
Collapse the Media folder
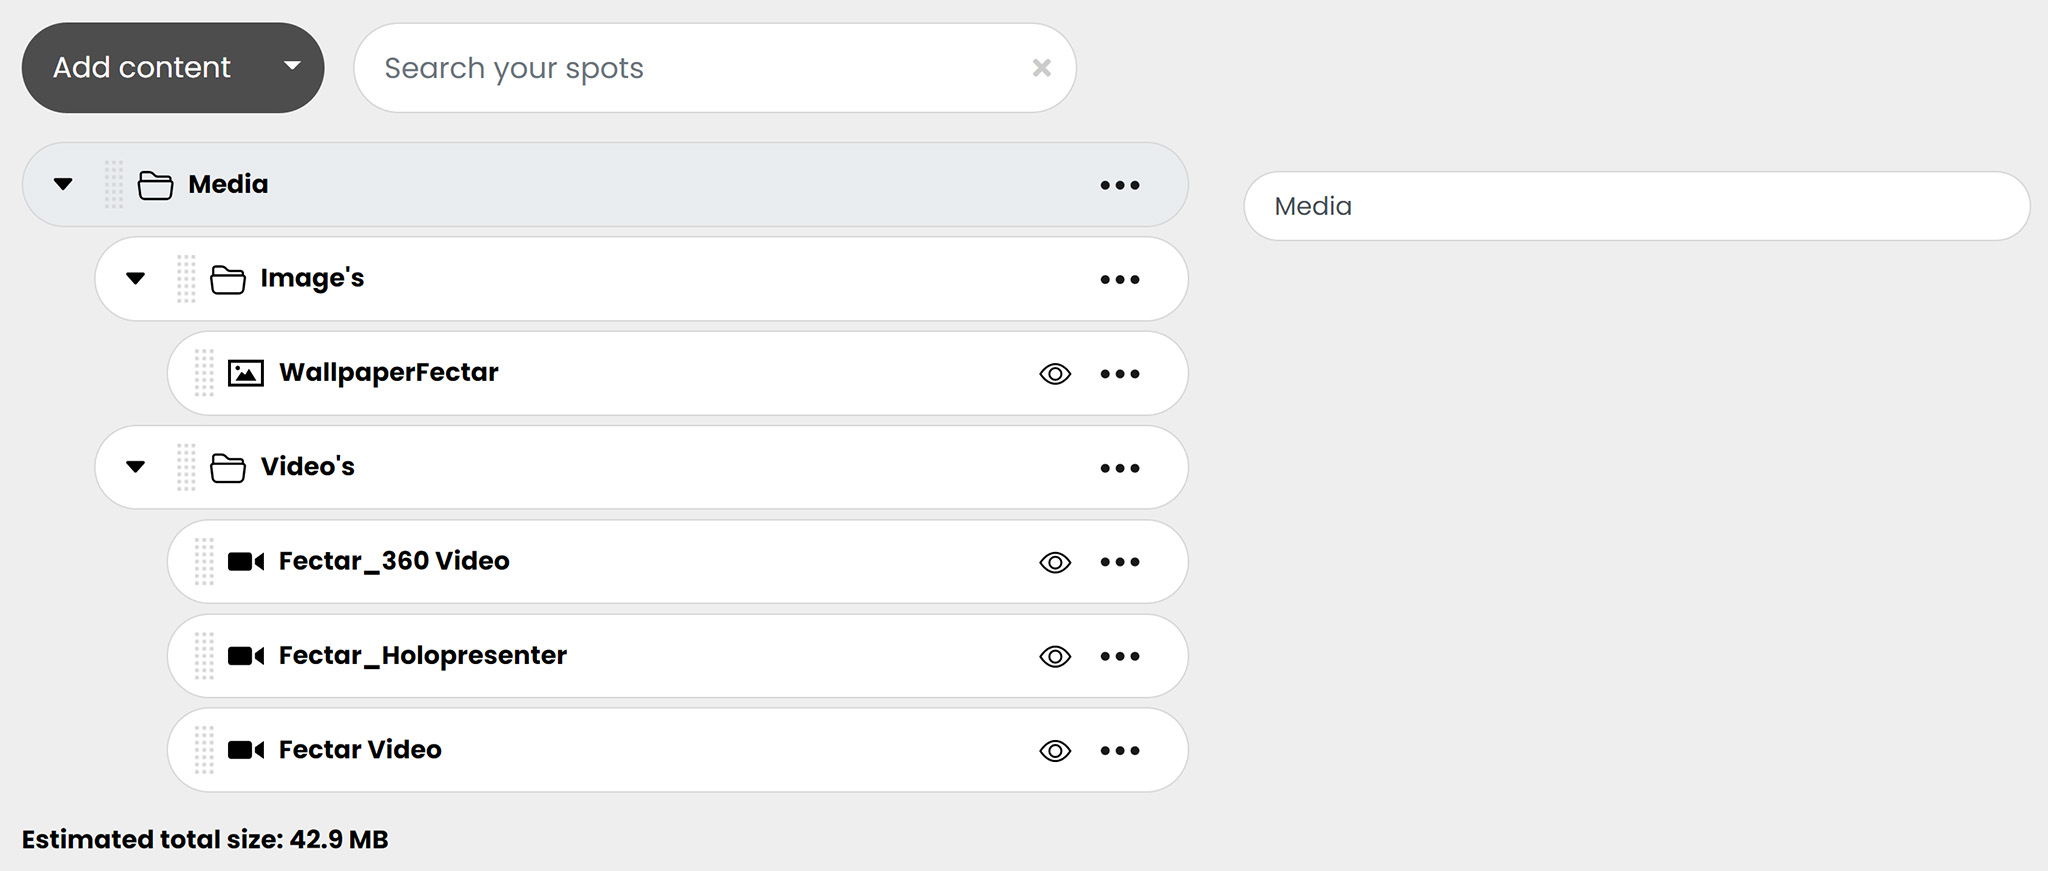(63, 184)
